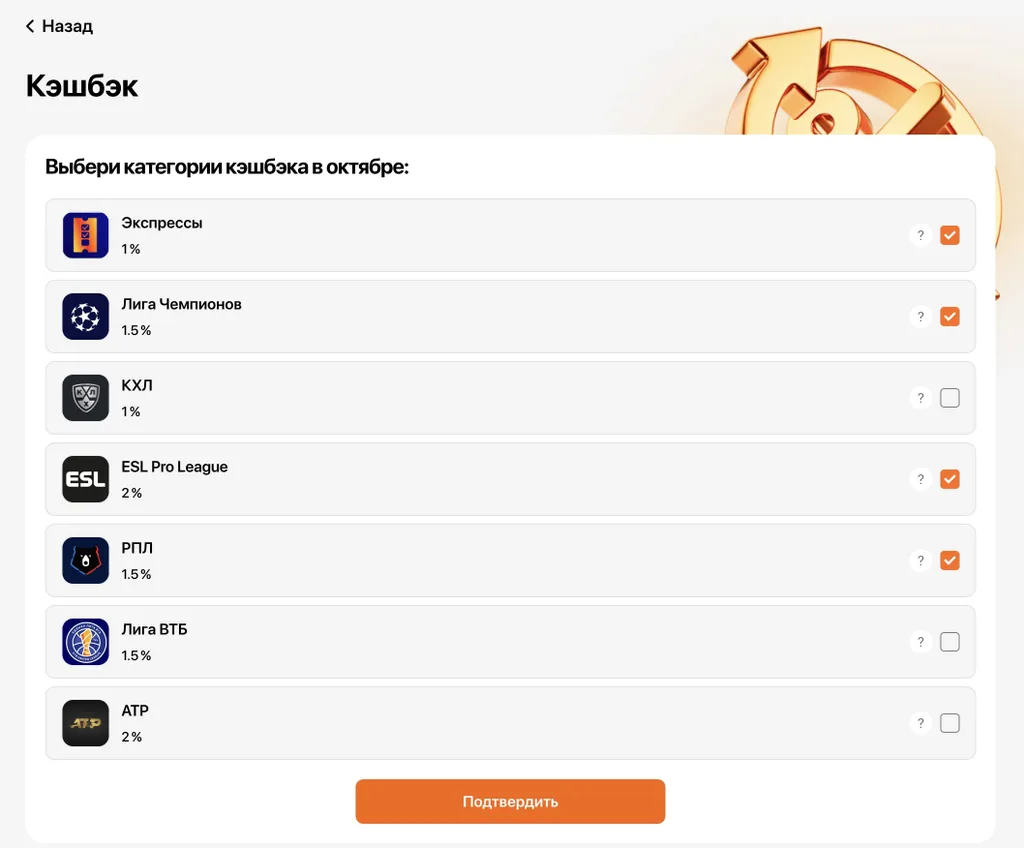1024x848 pixels.
Task: Open help tooltip for ATP category
Action: click(x=920, y=723)
